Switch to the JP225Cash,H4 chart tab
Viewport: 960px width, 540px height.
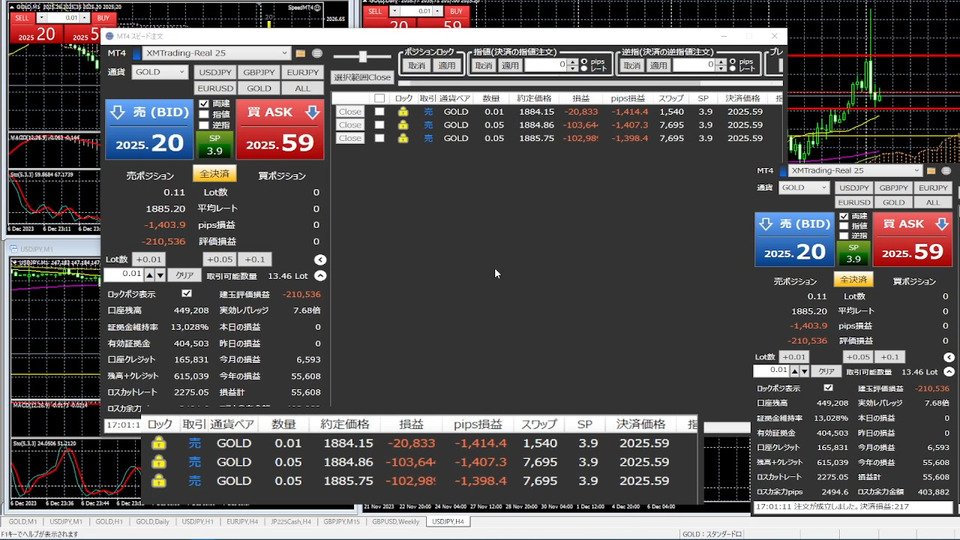point(291,522)
